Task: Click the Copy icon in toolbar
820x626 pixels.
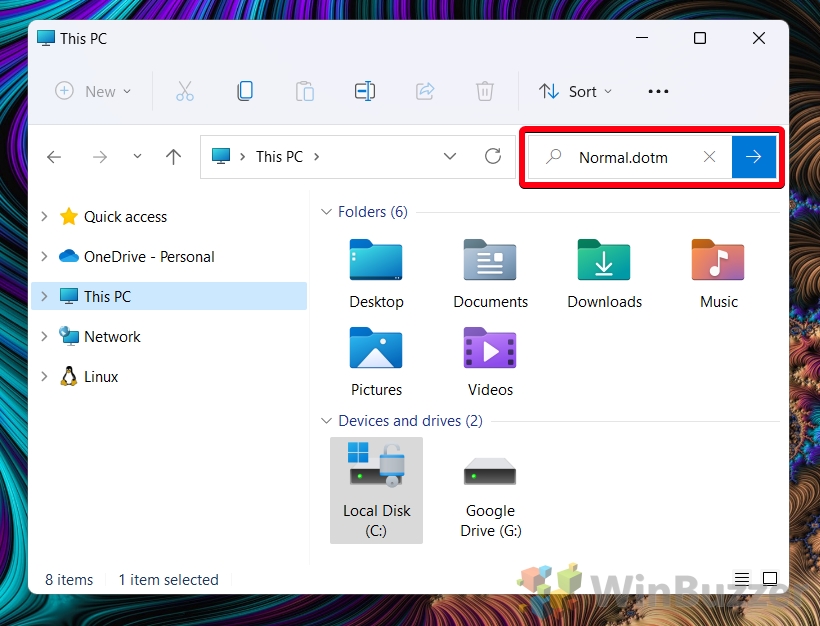Action: [245, 91]
